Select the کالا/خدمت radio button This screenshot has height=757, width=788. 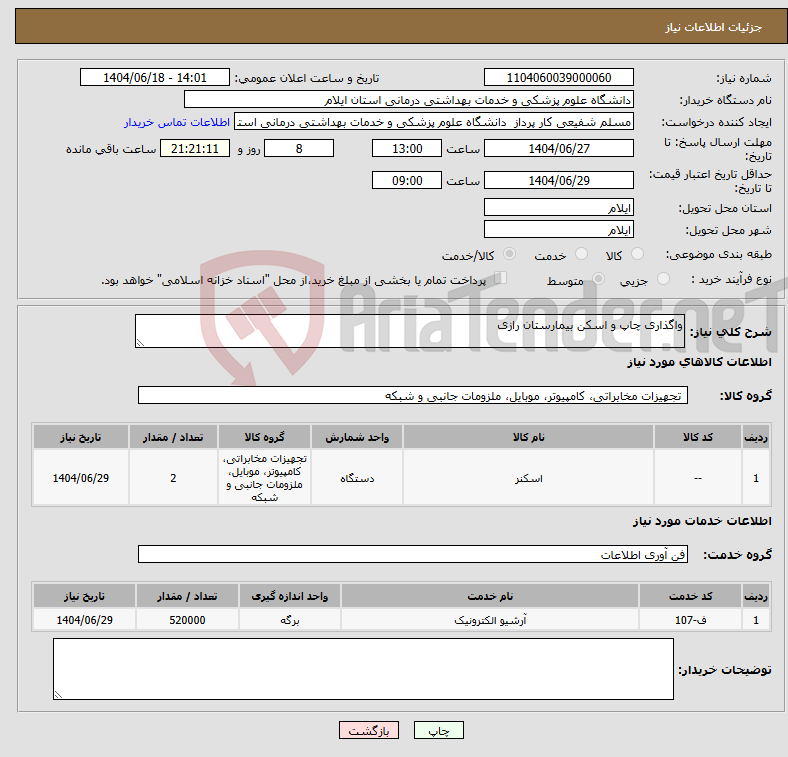pyautogui.click(x=509, y=254)
